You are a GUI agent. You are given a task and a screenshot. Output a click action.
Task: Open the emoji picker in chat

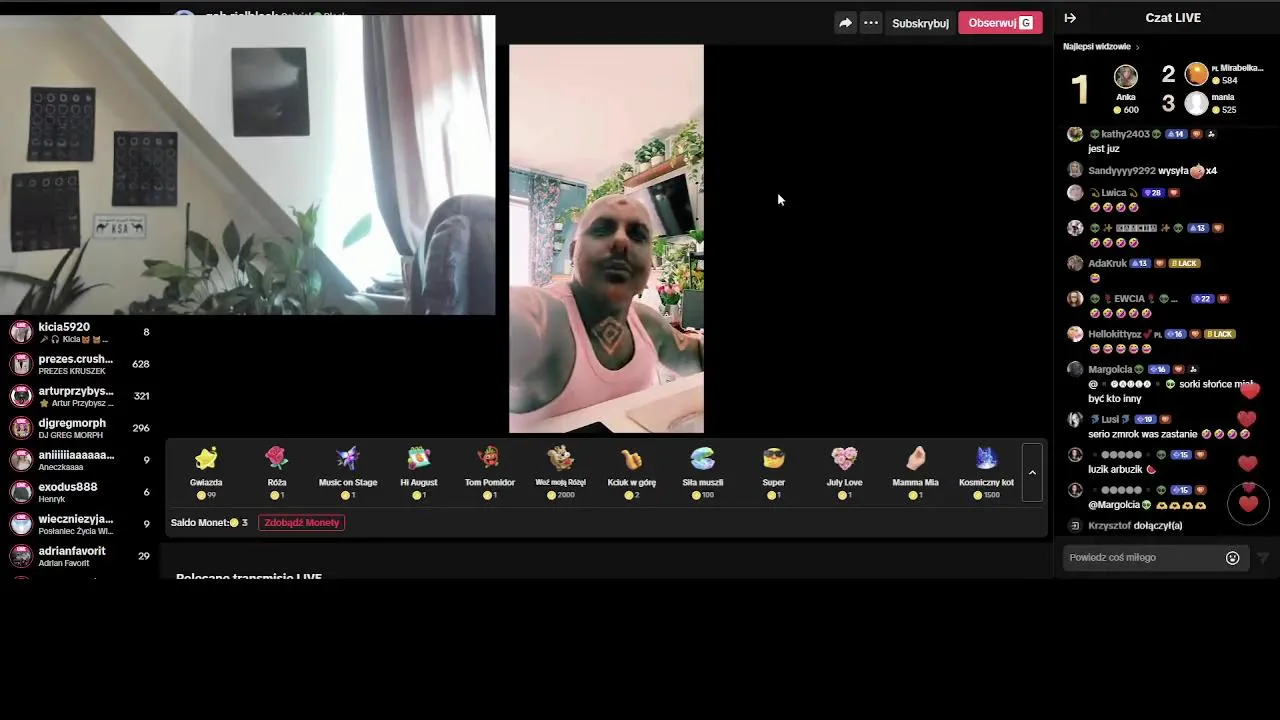pyautogui.click(x=1232, y=558)
